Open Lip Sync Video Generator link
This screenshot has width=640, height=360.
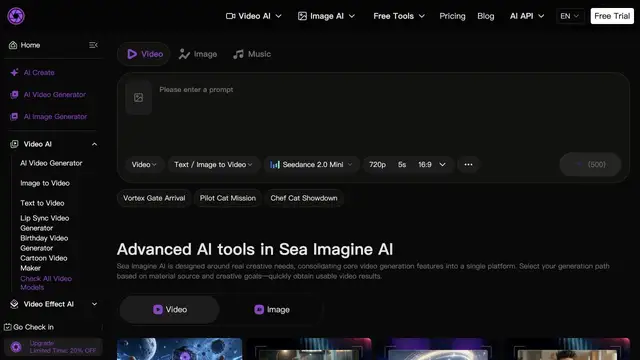pyautogui.click(x=45, y=223)
